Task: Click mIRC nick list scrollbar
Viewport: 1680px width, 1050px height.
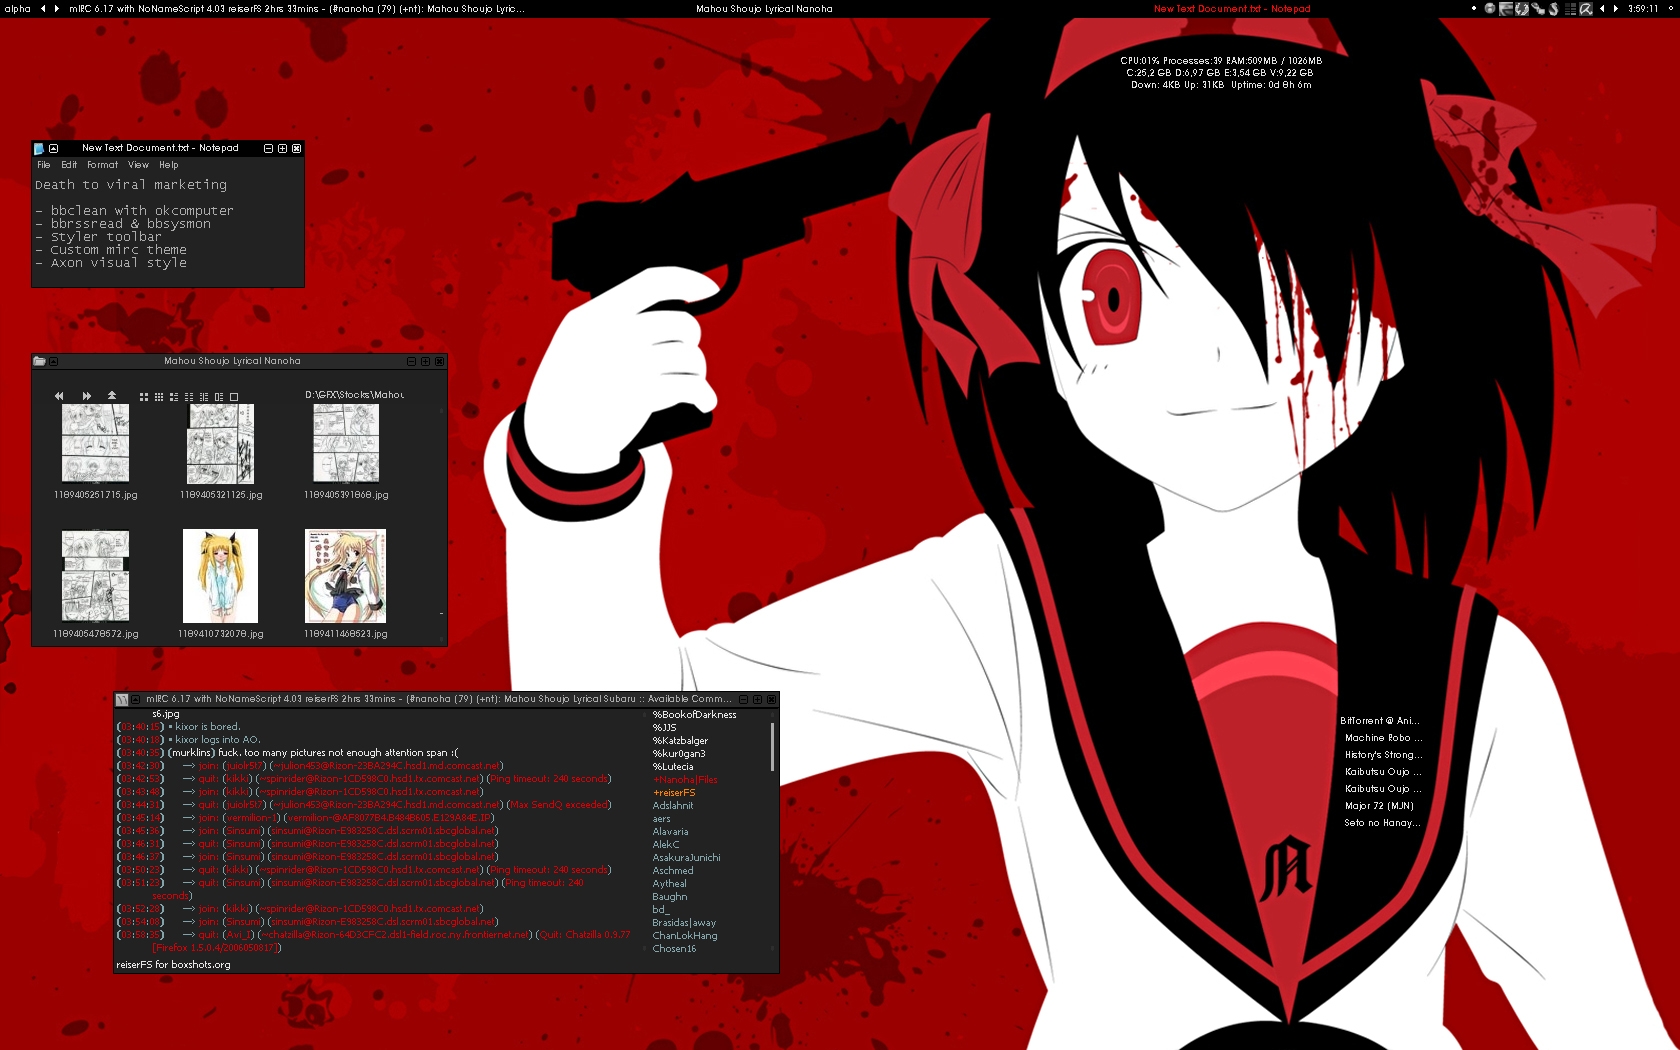Action: 772,746
